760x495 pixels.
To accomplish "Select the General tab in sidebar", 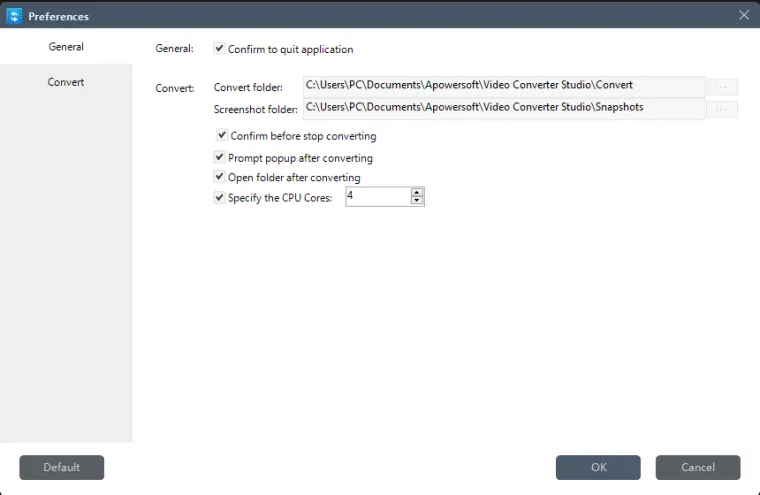I will click(x=66, y=47).
